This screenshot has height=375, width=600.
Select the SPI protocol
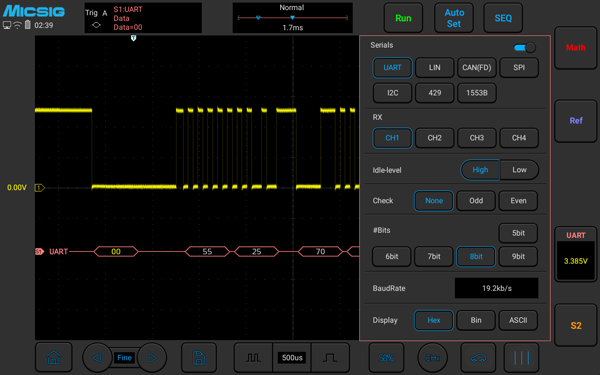(x=519, y=68)
